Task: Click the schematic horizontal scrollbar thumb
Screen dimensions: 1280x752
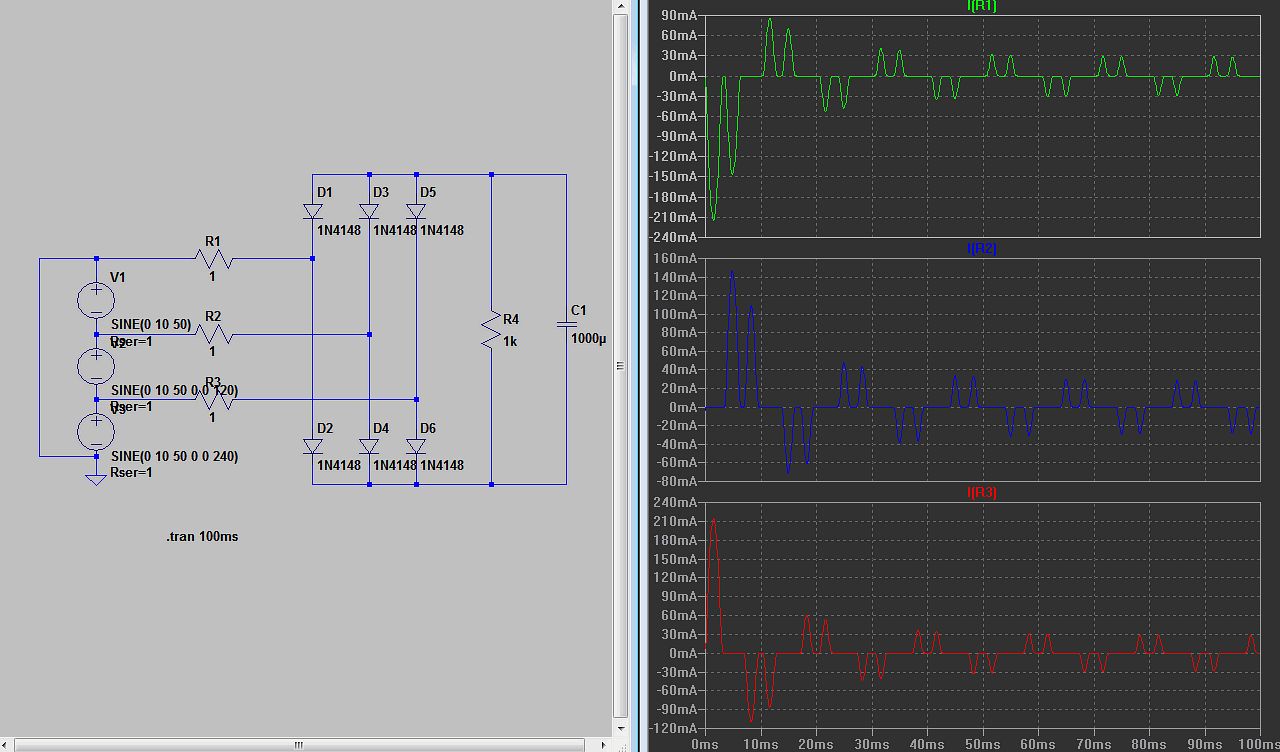Action: (297, 745)
